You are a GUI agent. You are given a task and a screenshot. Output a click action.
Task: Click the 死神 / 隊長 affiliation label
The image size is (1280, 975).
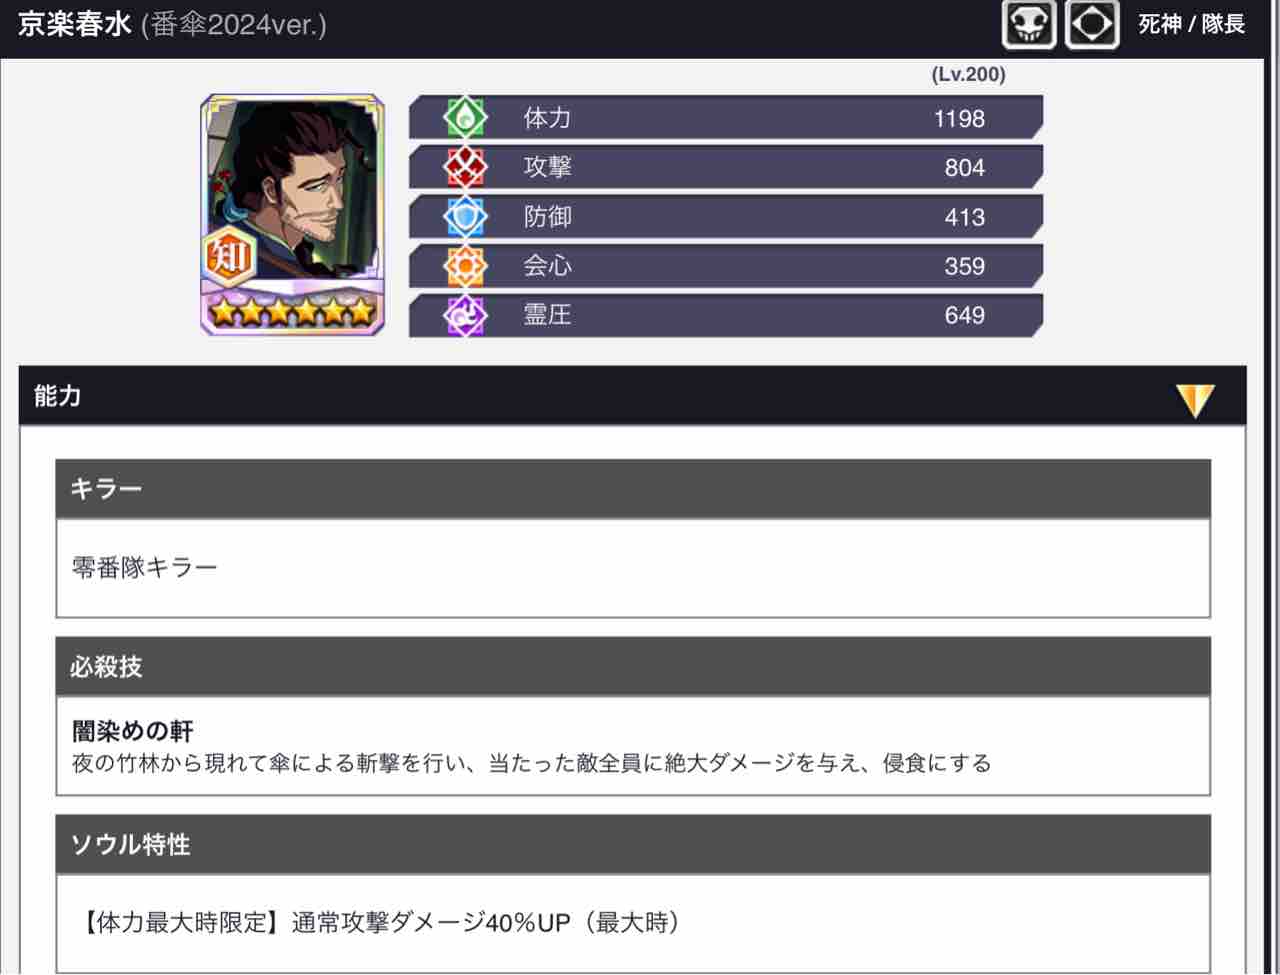[x=1191, y=25]
